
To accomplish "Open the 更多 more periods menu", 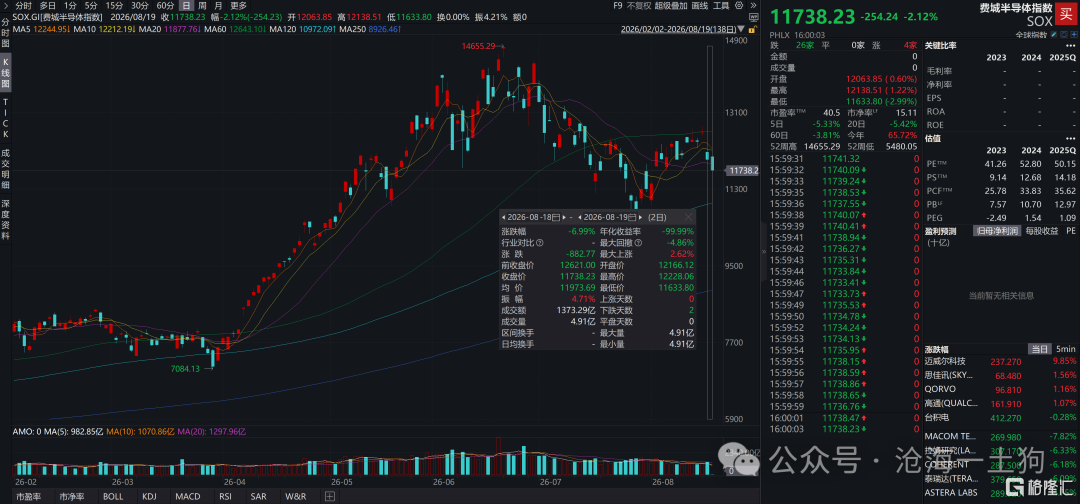I will coord(238,6).
